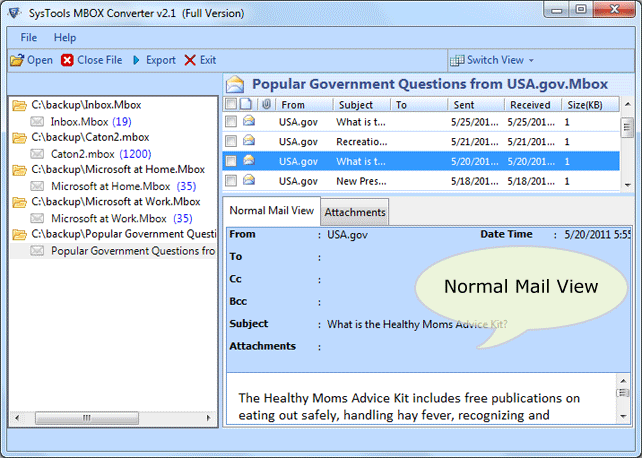Click the large mail icon beside mailbox title
Image resolution: width=642 pixels, height=458 pixels.
click(x=235, y=84)
